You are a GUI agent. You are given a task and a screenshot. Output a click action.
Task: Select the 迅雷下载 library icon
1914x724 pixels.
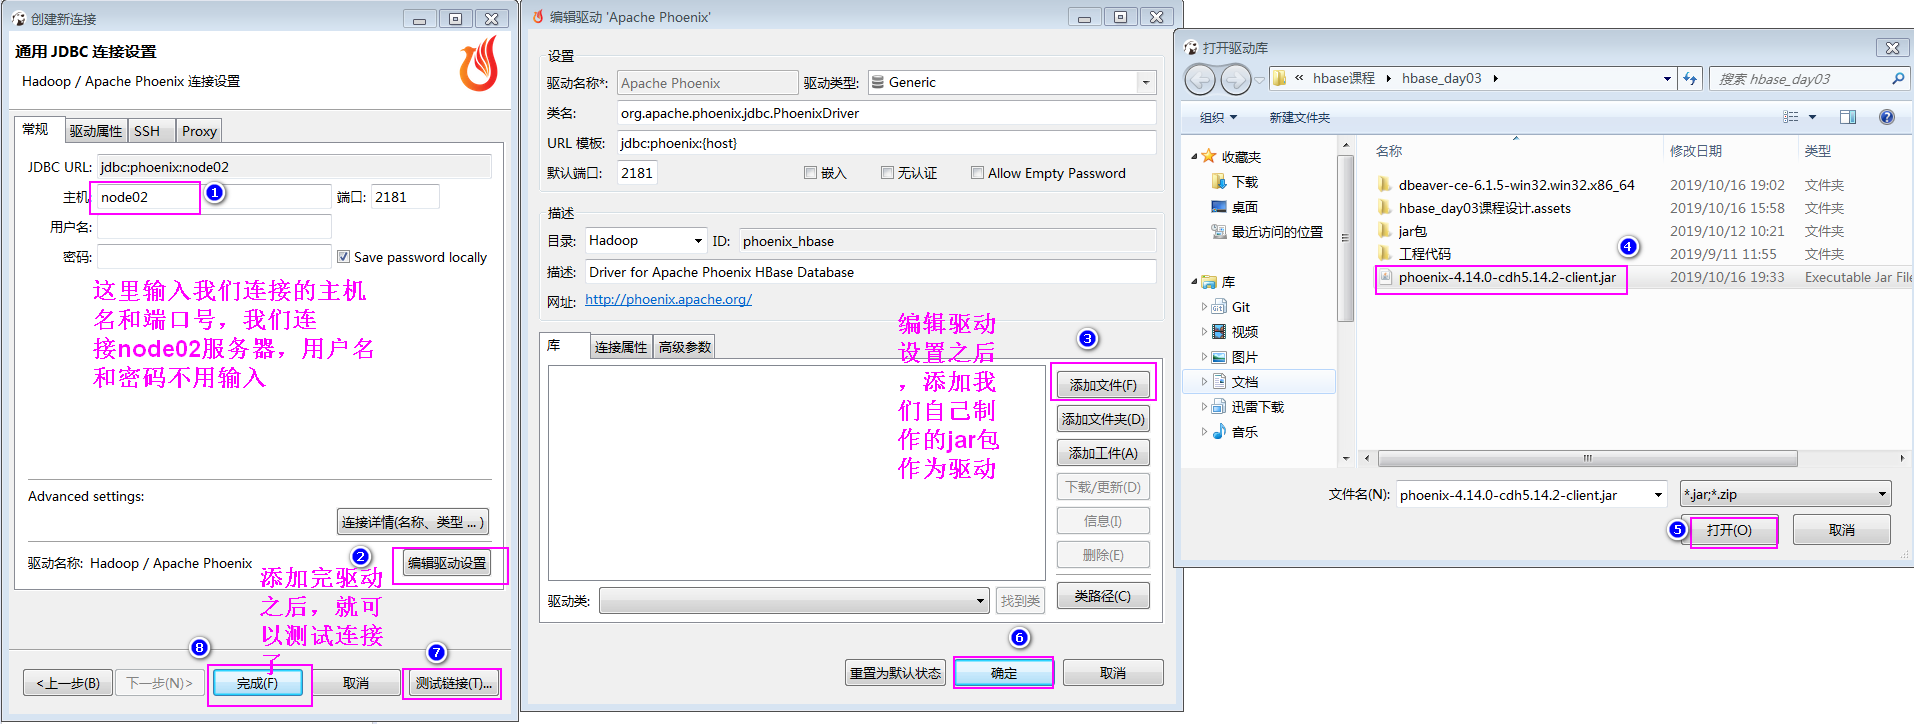pos(1219,406)
